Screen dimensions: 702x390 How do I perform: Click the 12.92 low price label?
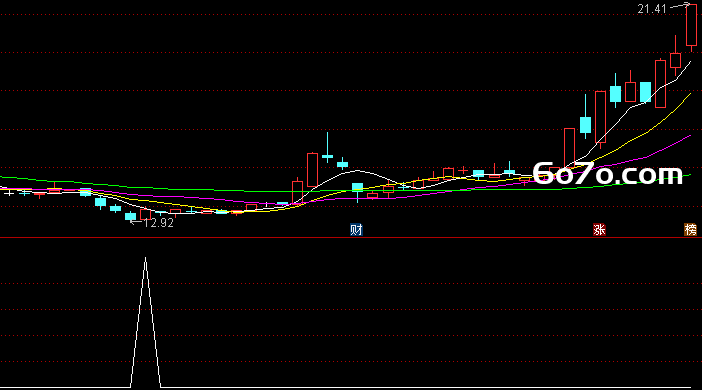coord(158,223)
